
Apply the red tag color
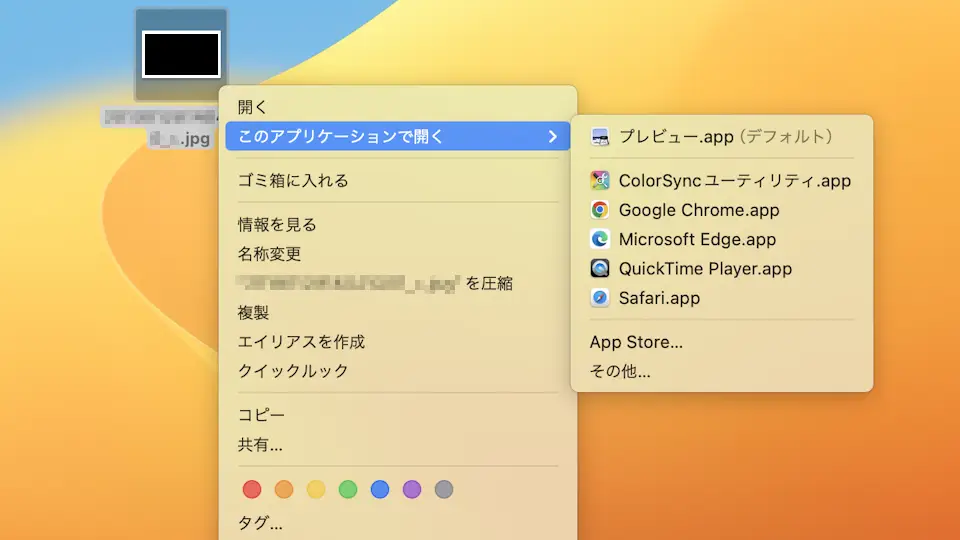point(252,489)
